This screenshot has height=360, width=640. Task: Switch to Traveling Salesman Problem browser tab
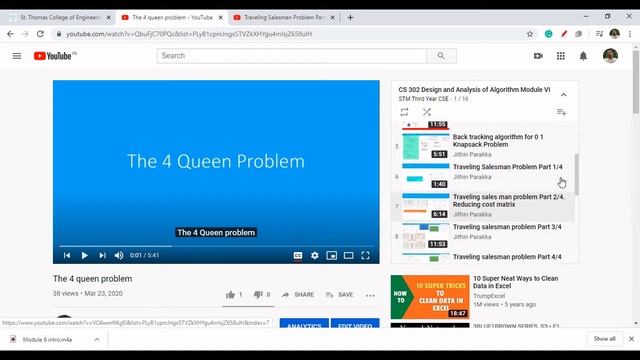284,18
